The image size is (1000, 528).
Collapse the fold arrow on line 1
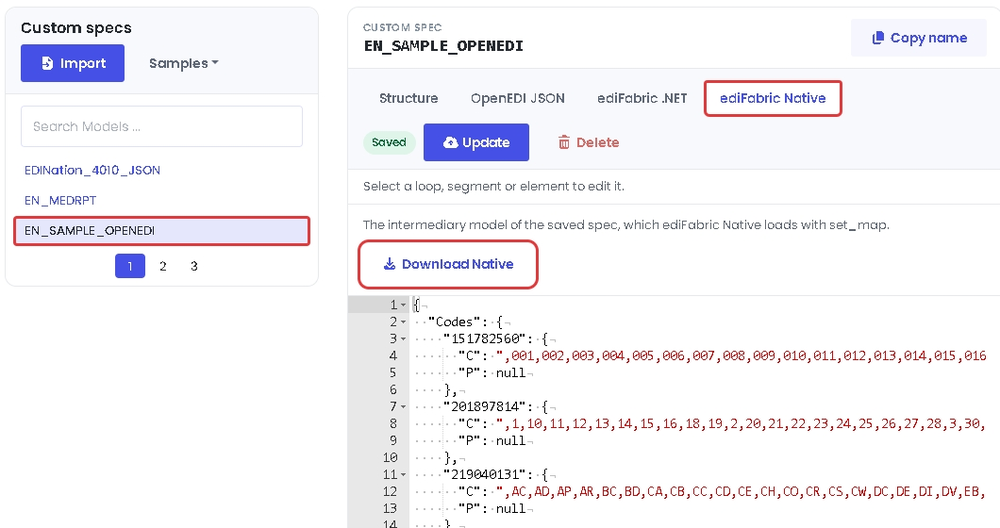[x=403, y=305]
